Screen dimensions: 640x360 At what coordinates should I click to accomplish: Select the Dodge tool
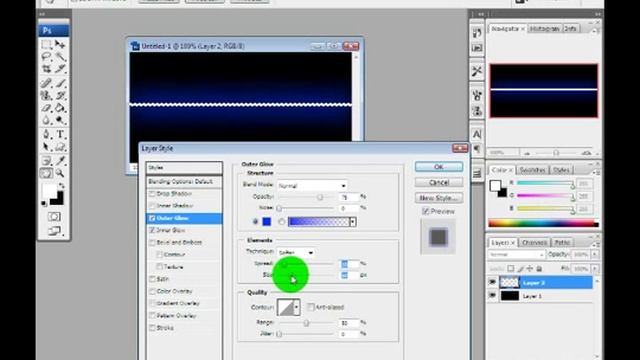(60, 120)
